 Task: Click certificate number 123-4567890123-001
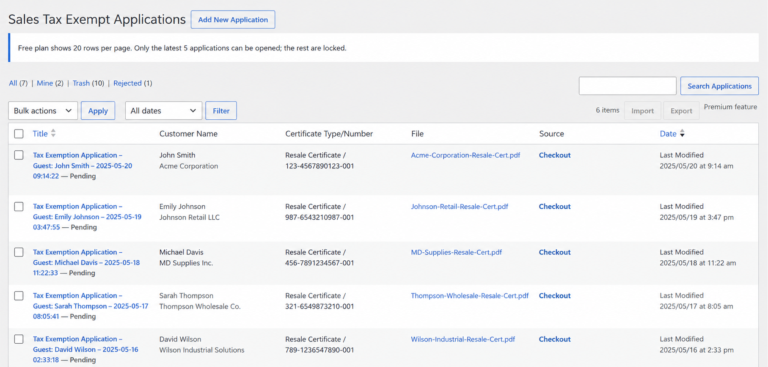(319, 166)
